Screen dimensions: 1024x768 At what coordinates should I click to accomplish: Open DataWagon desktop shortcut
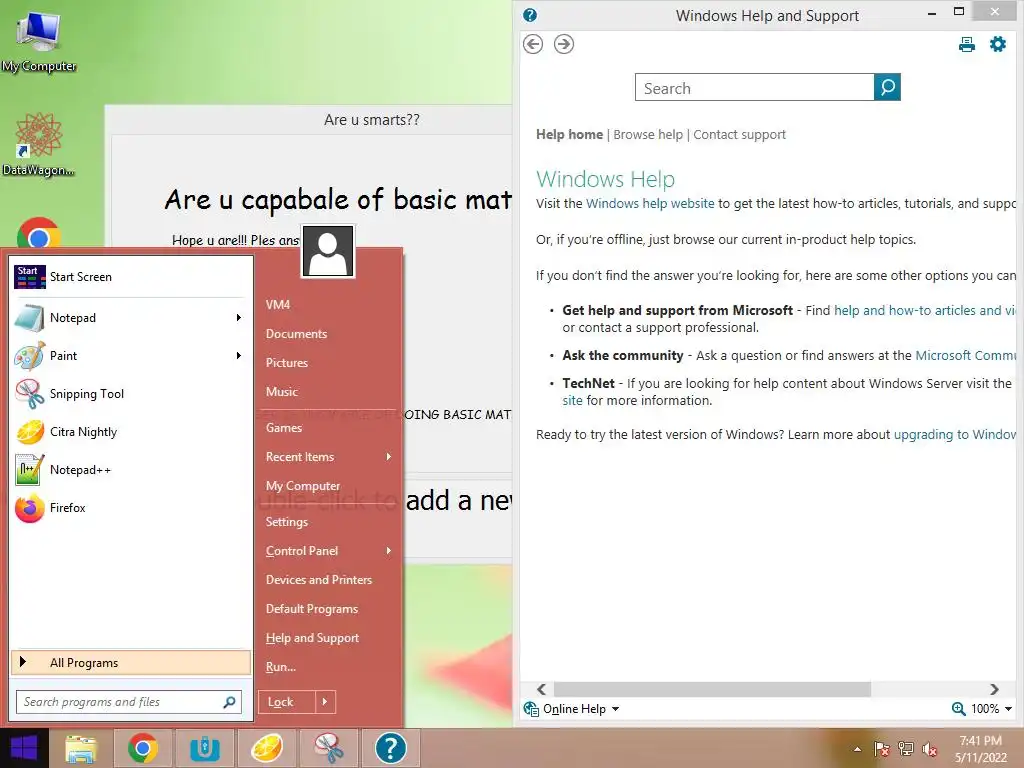pyautogui.click(x=38, y=145)
